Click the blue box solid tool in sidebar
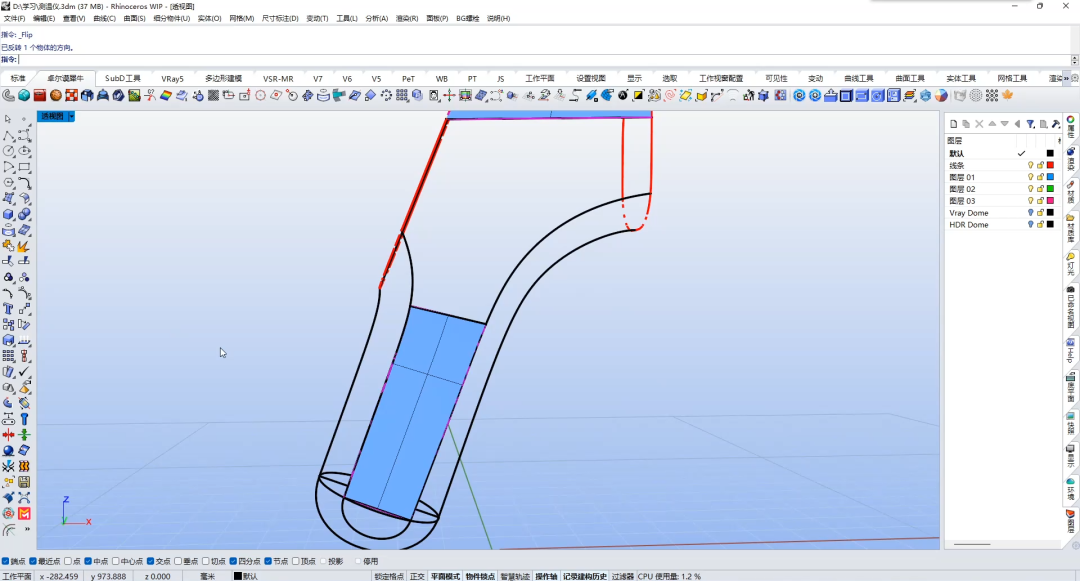 [8, 214]
